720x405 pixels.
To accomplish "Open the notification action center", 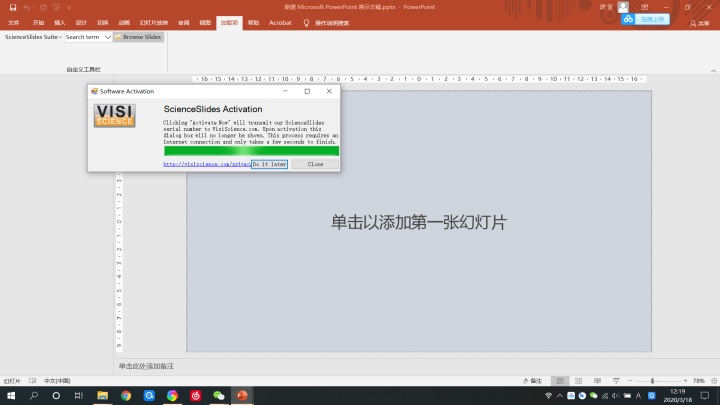I will pyautogui.click(x=705, y=395).
